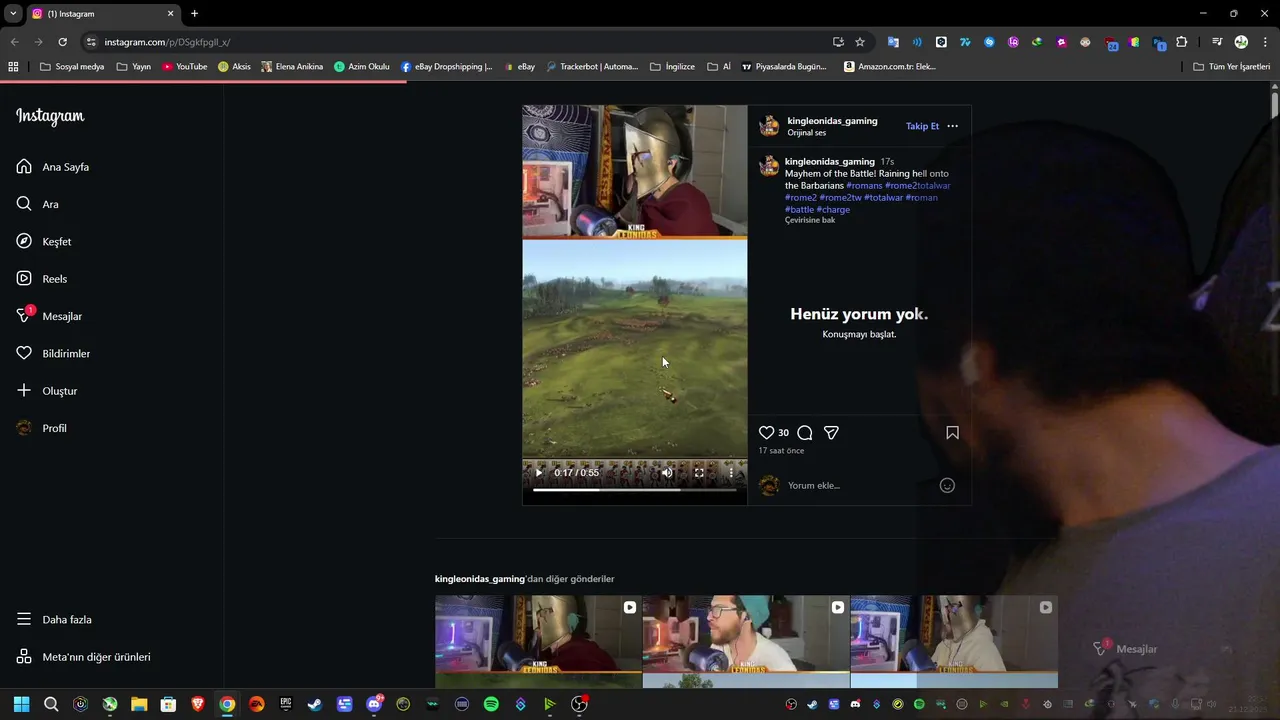Open the Ara search panel
1280x720 pixels.
(x=38, y=204)
